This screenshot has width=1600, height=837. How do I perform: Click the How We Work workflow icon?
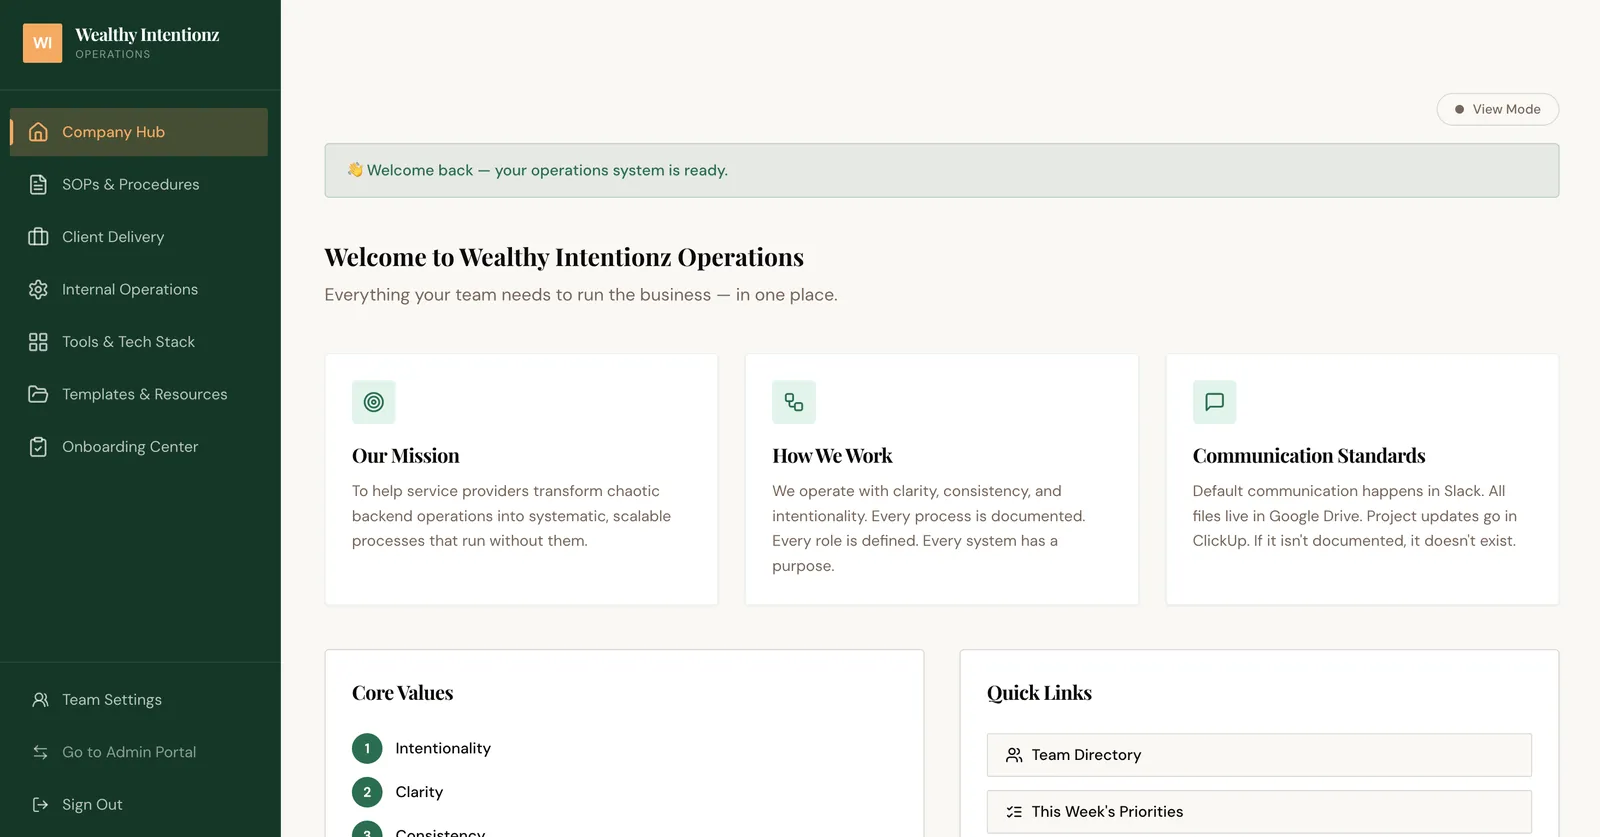[x=794, y=402]
